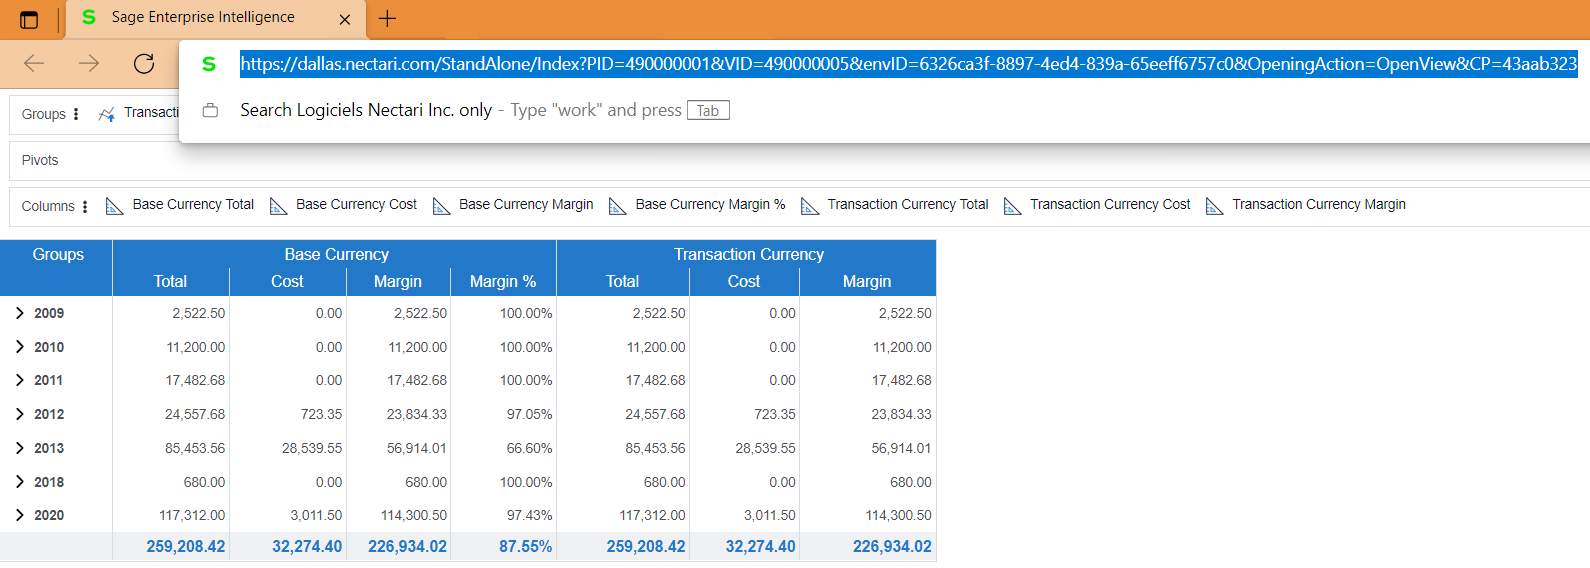Switch to the Sage Enterprise Intelligence tab

point(202,18)
